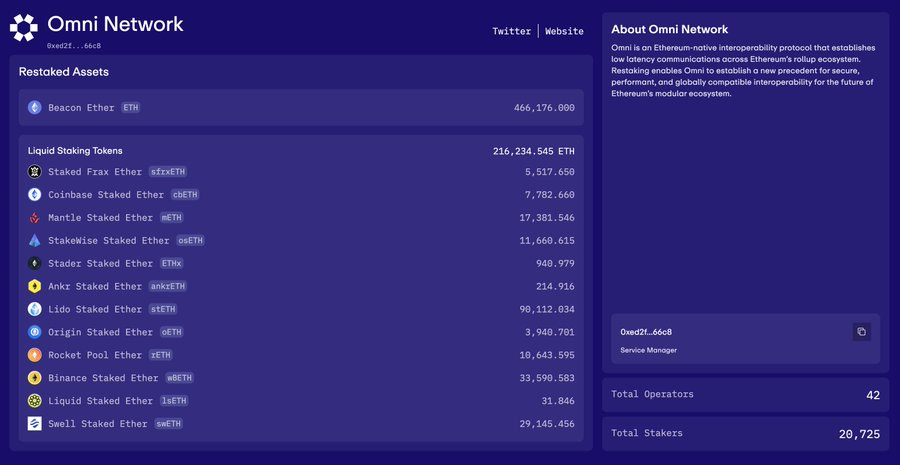Open the Website link
The image size is (900, 465).
coord(564,32)
